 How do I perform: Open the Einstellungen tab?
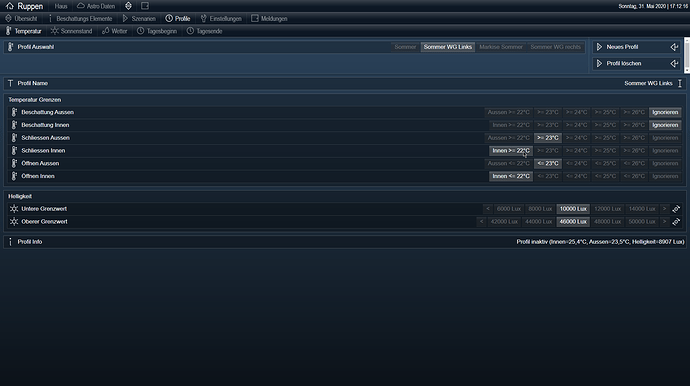click(221, 18)
